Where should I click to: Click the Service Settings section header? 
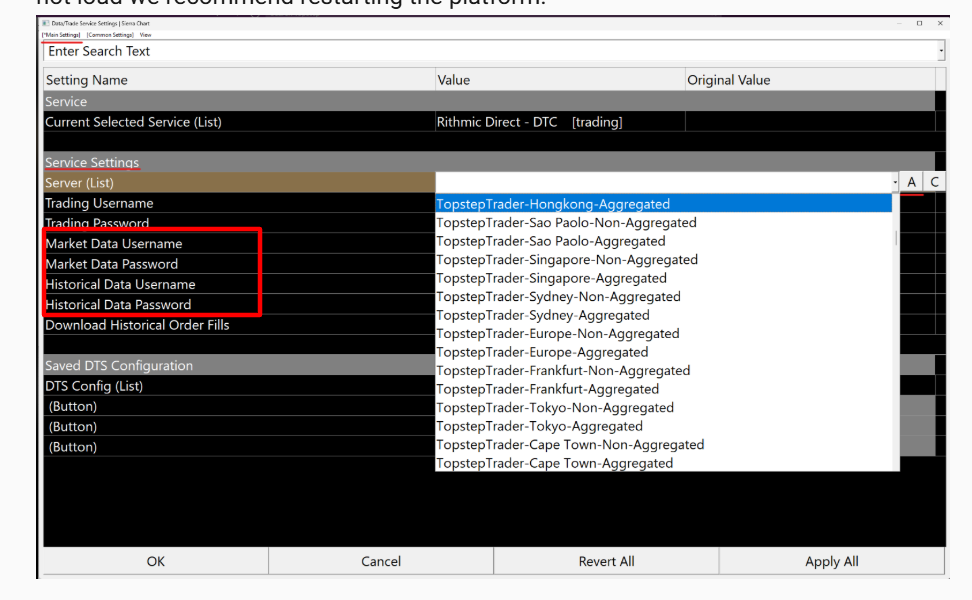(489, 162)
